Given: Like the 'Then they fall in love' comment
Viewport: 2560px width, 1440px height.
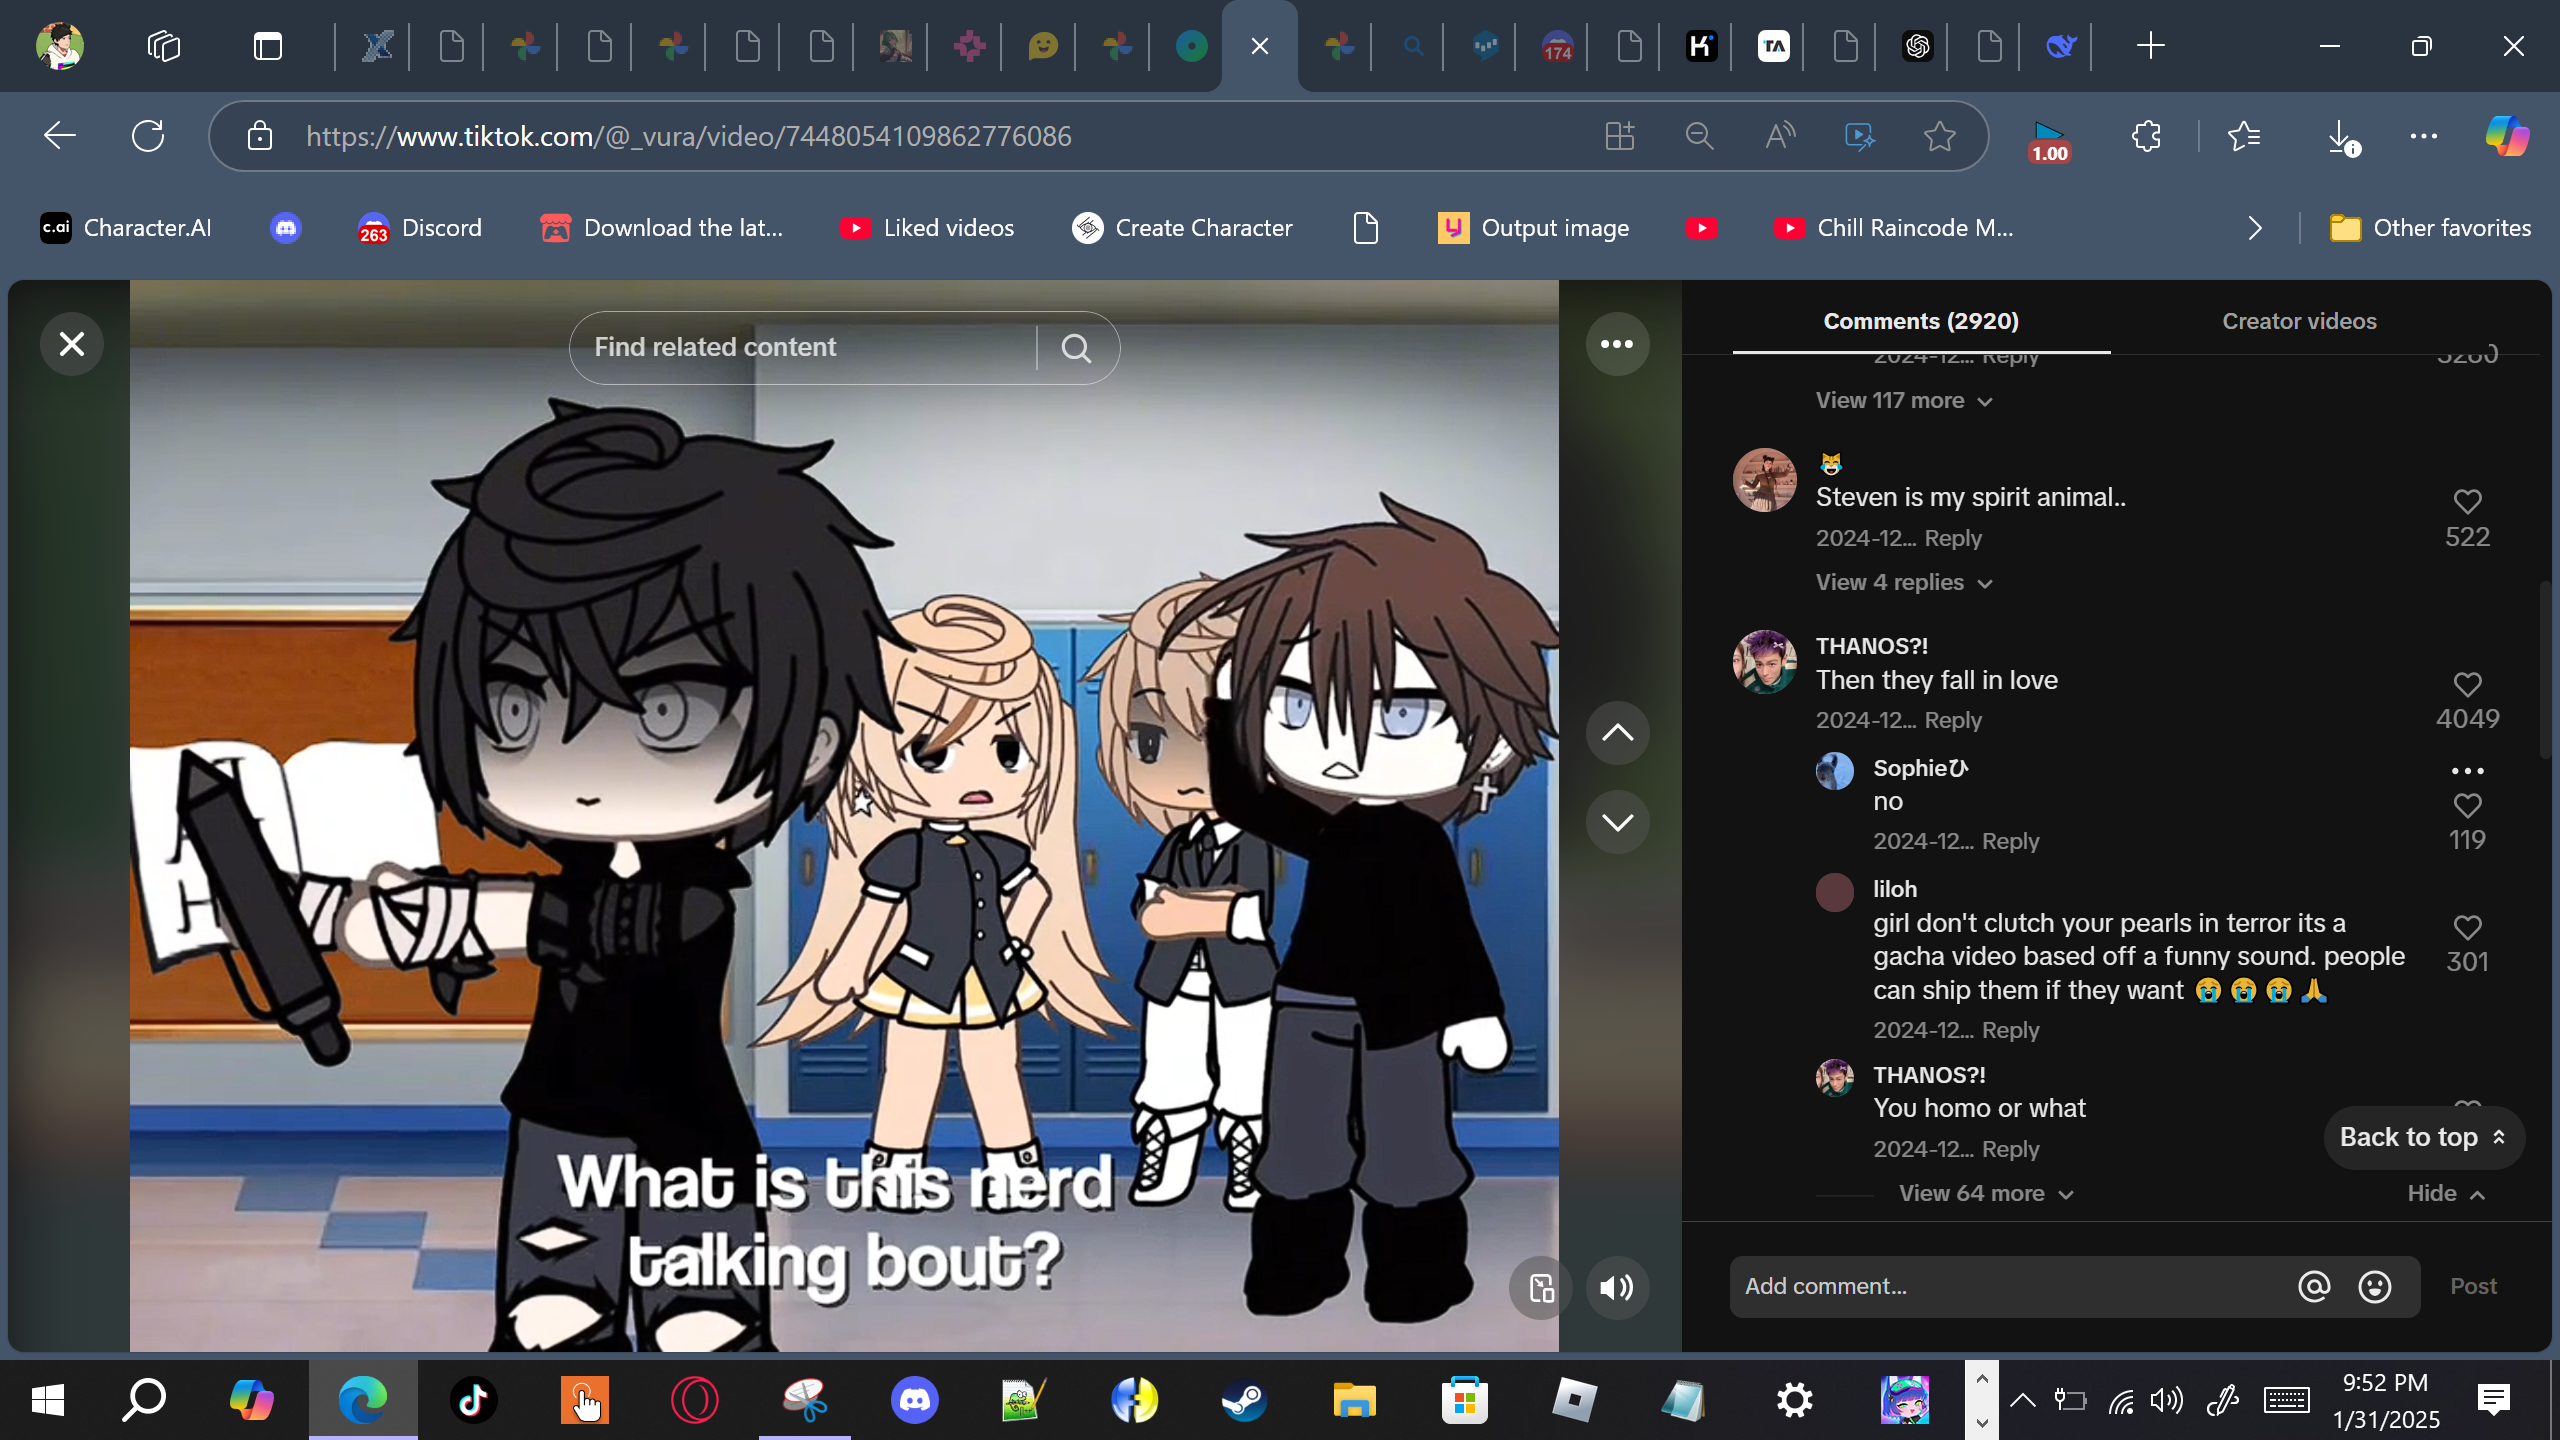Looking at the screenshot, I should tap(2467, 684).
